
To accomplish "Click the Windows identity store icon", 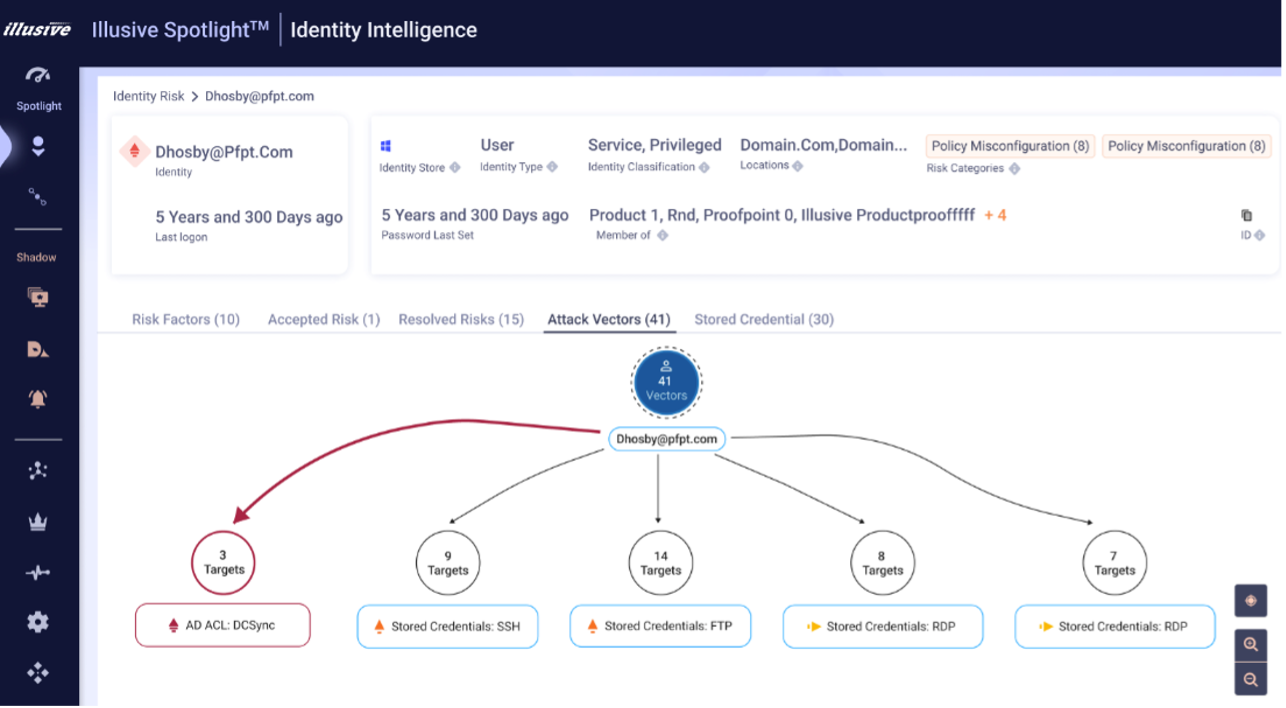I will (x=386, y=146).
